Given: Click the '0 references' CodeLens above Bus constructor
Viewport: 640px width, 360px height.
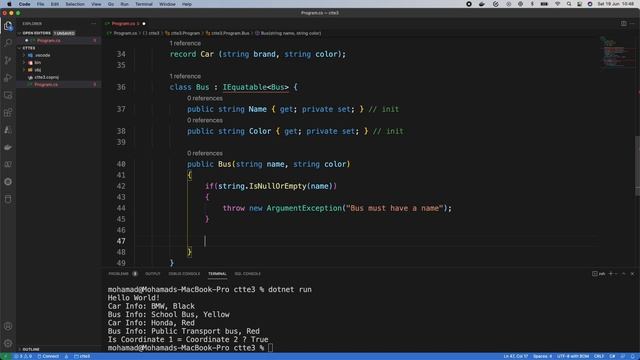Looking at the screenshot, I should (x=205, y=153).
